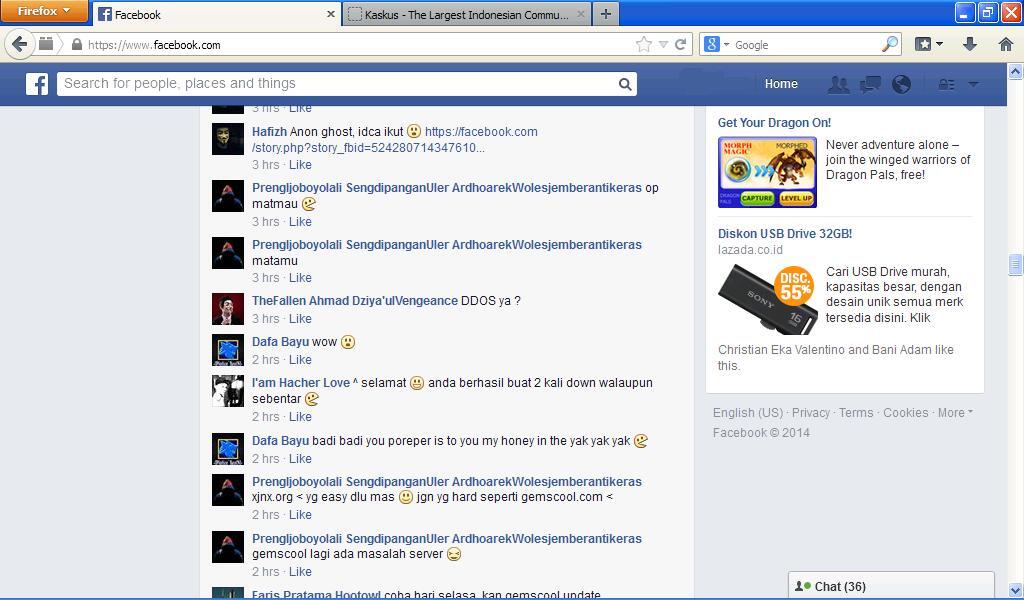Open the facebook.com story link in Hafizh comment

tap(395, 140)
